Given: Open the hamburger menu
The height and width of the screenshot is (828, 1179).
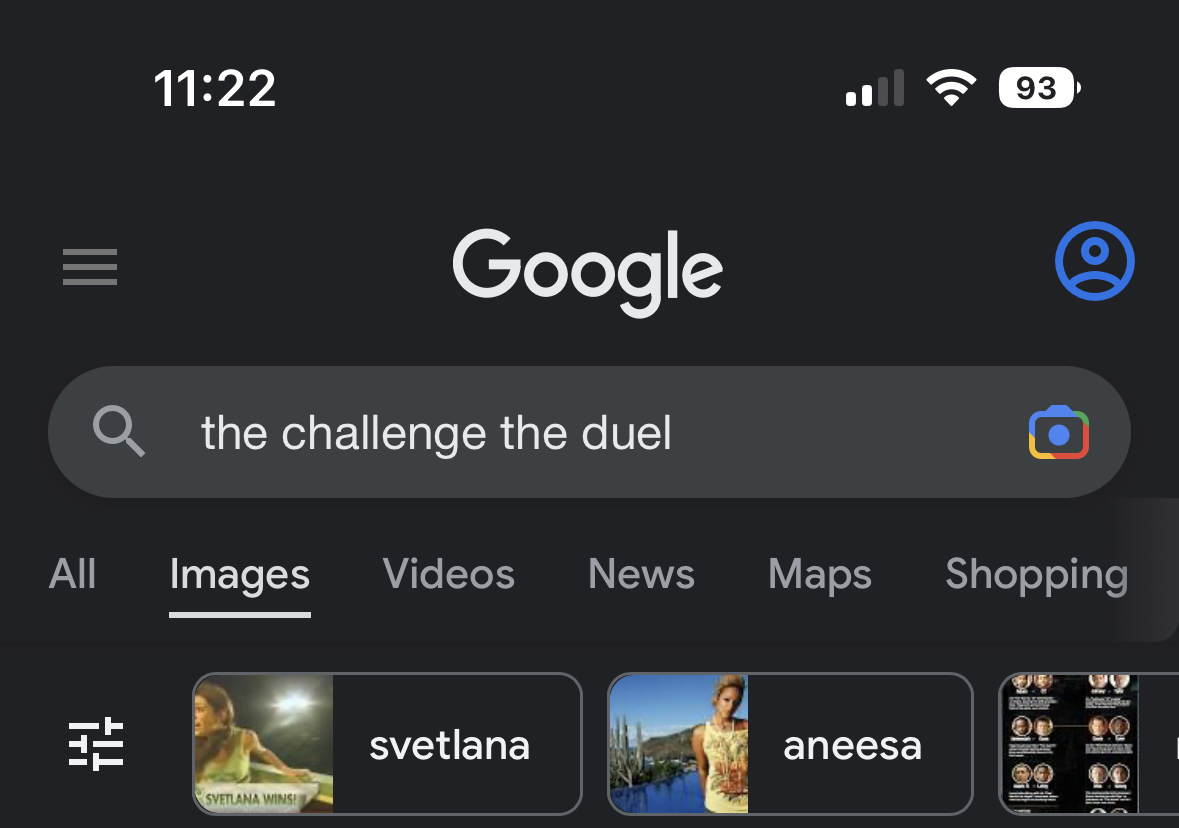Looking at the screenshot, I should (x=89, y=267).
